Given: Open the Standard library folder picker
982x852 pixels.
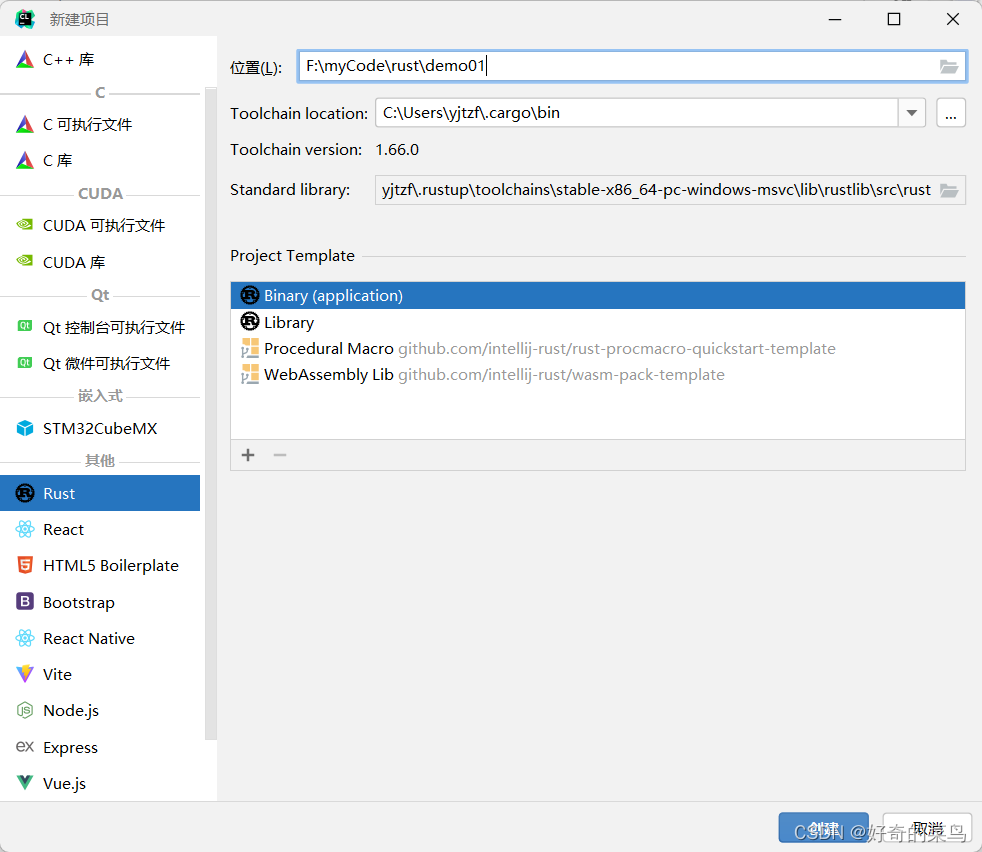Looking at the screenshot, I should point(948,190).
